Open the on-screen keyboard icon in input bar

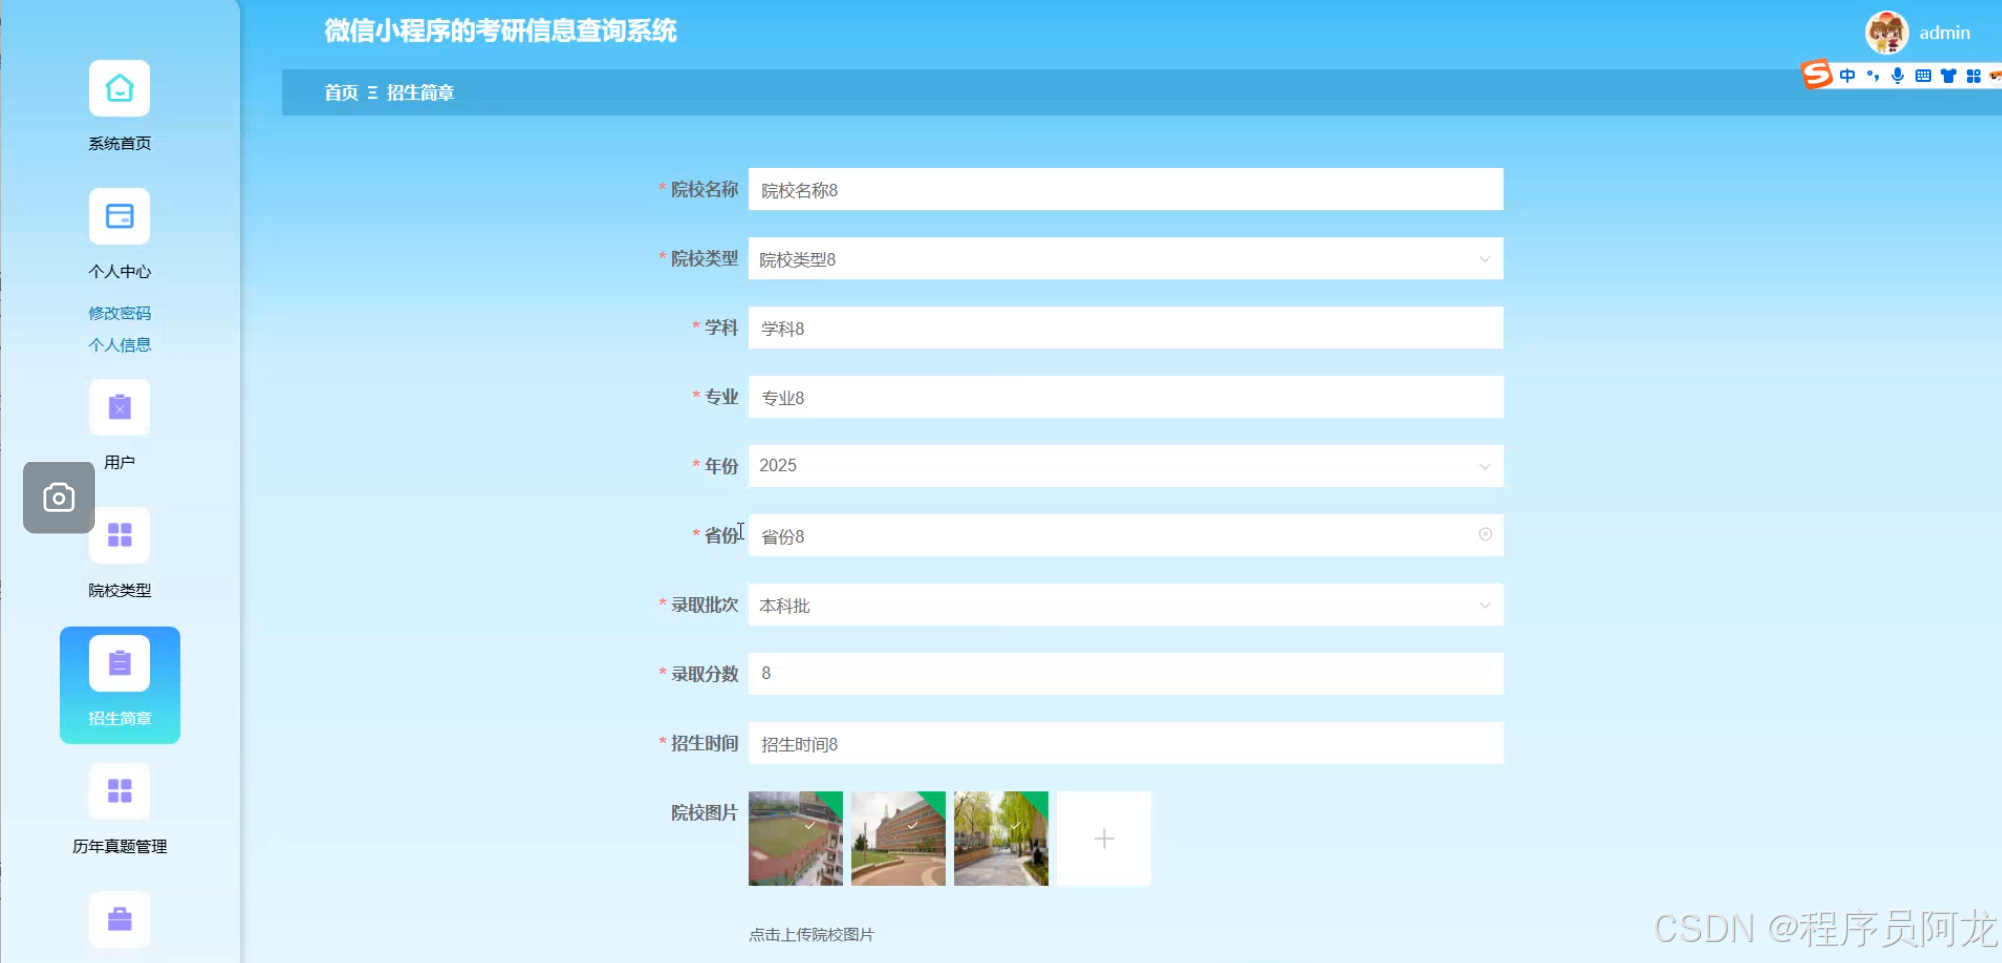pyautogui.click(x=1922, y=75)
